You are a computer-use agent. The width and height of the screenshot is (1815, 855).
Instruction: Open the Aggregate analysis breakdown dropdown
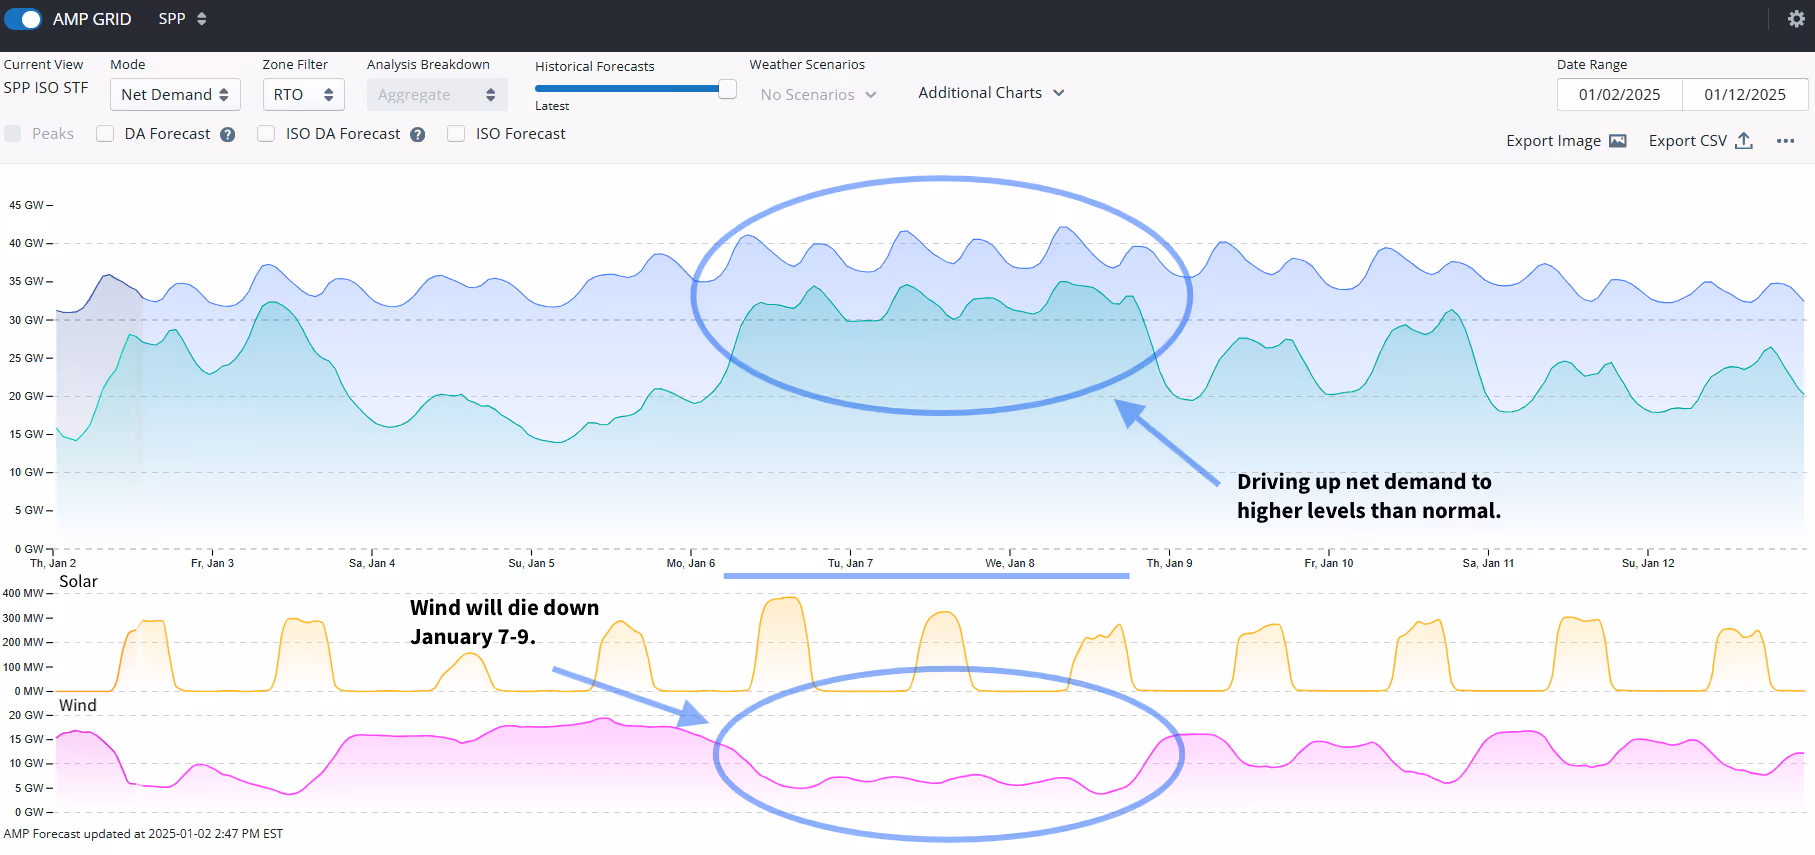[x=437, y=95]
